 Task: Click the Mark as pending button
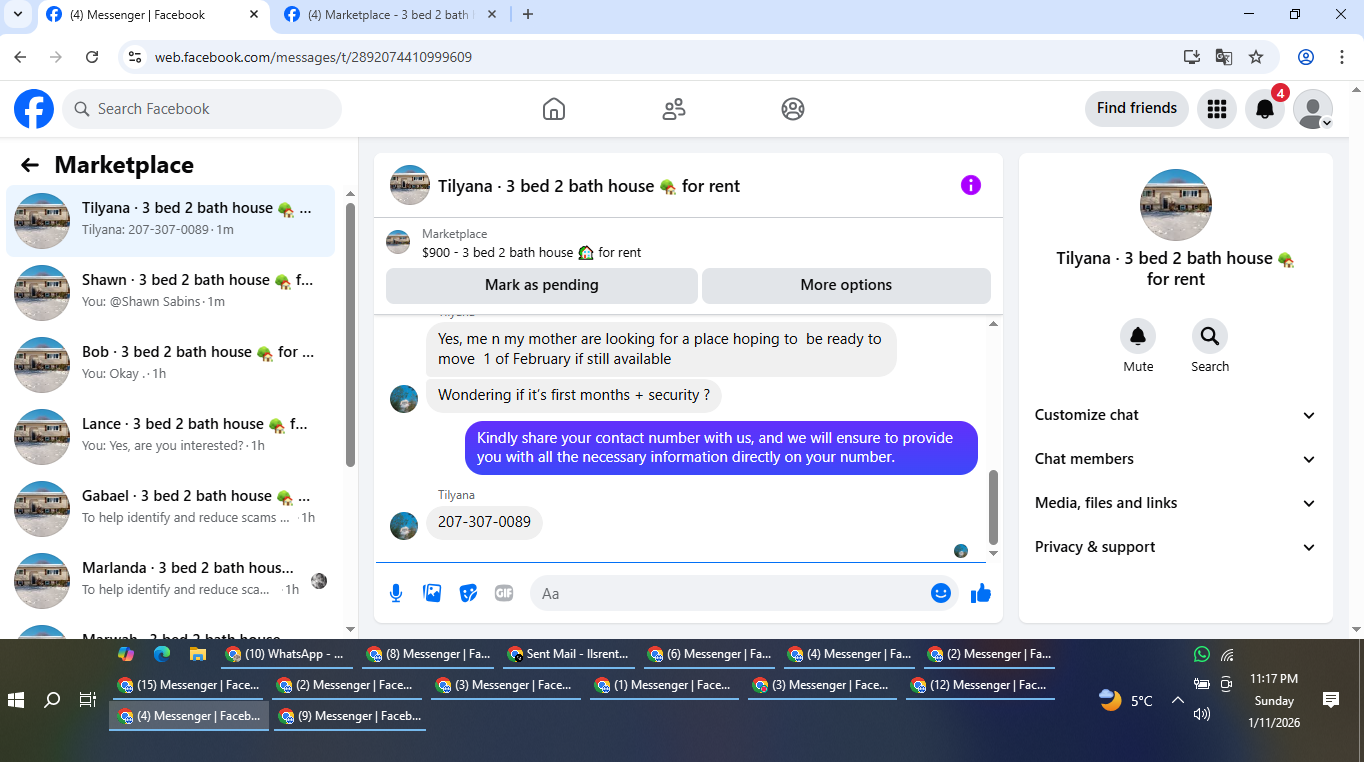click(542, 285)
